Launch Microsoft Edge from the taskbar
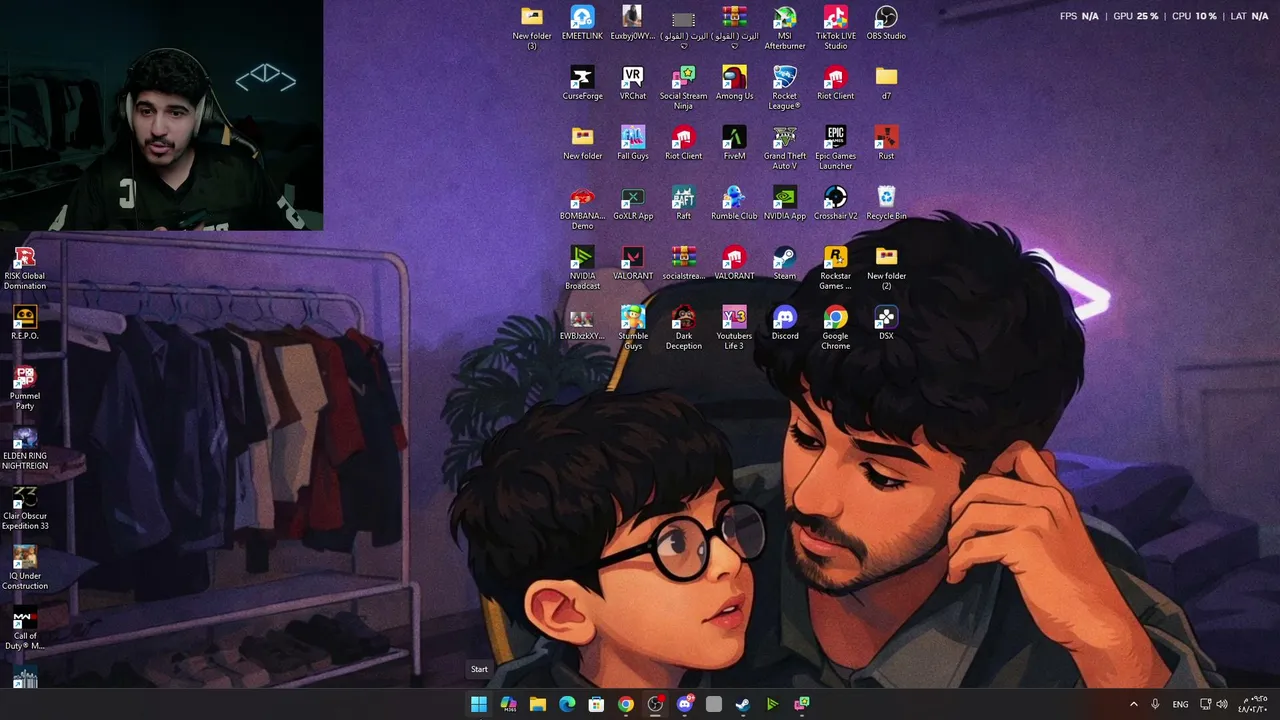1280x720 pixels. [567, 704]
